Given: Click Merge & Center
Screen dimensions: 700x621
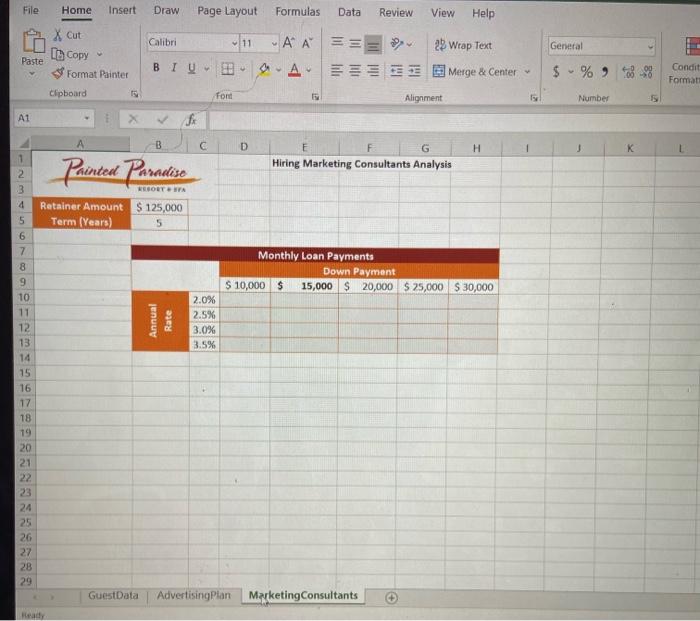Looking at the screenshot, I should click(x=475, y=71).
